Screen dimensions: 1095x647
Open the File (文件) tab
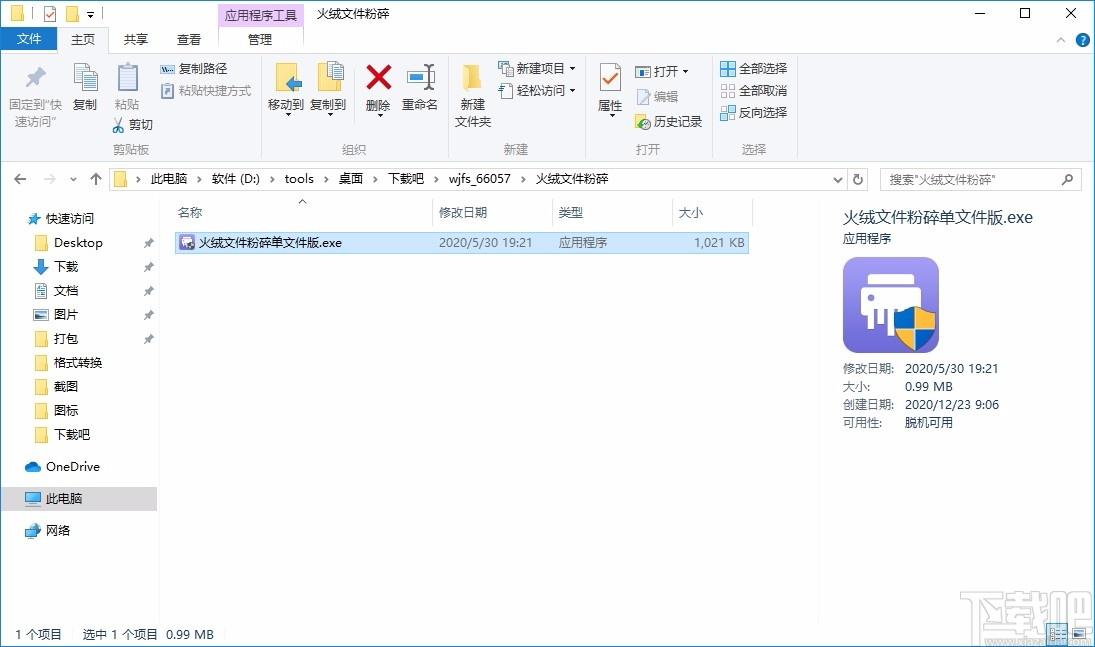pos(29,39)
